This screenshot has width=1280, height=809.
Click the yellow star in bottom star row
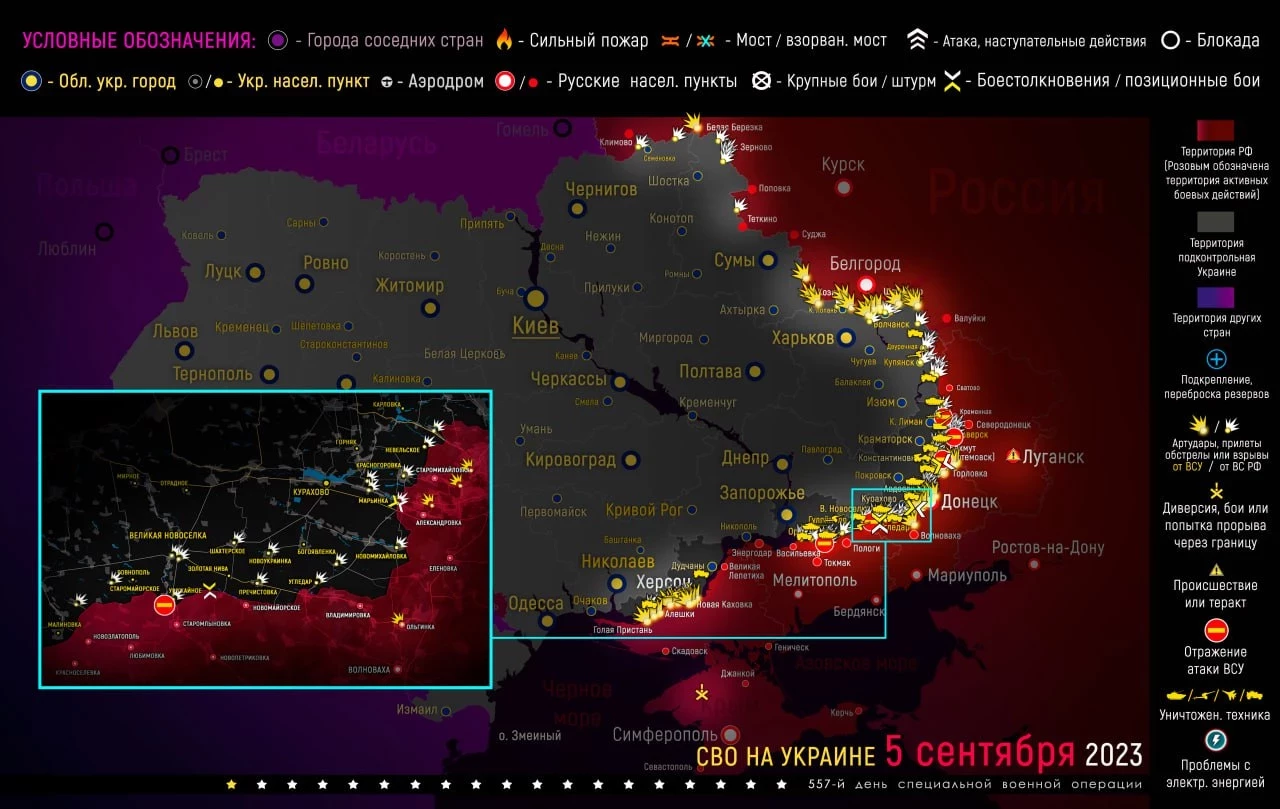(x=232, y=784)
